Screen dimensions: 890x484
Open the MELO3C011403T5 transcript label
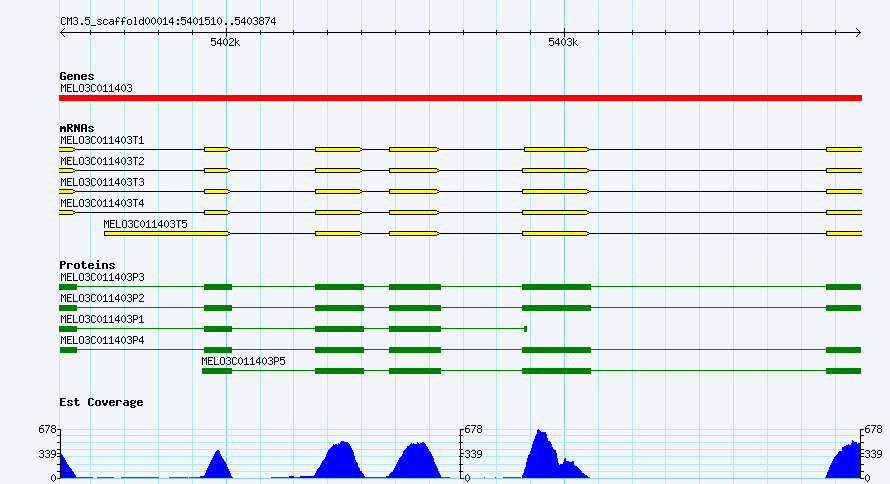click(x=145, y=225)
